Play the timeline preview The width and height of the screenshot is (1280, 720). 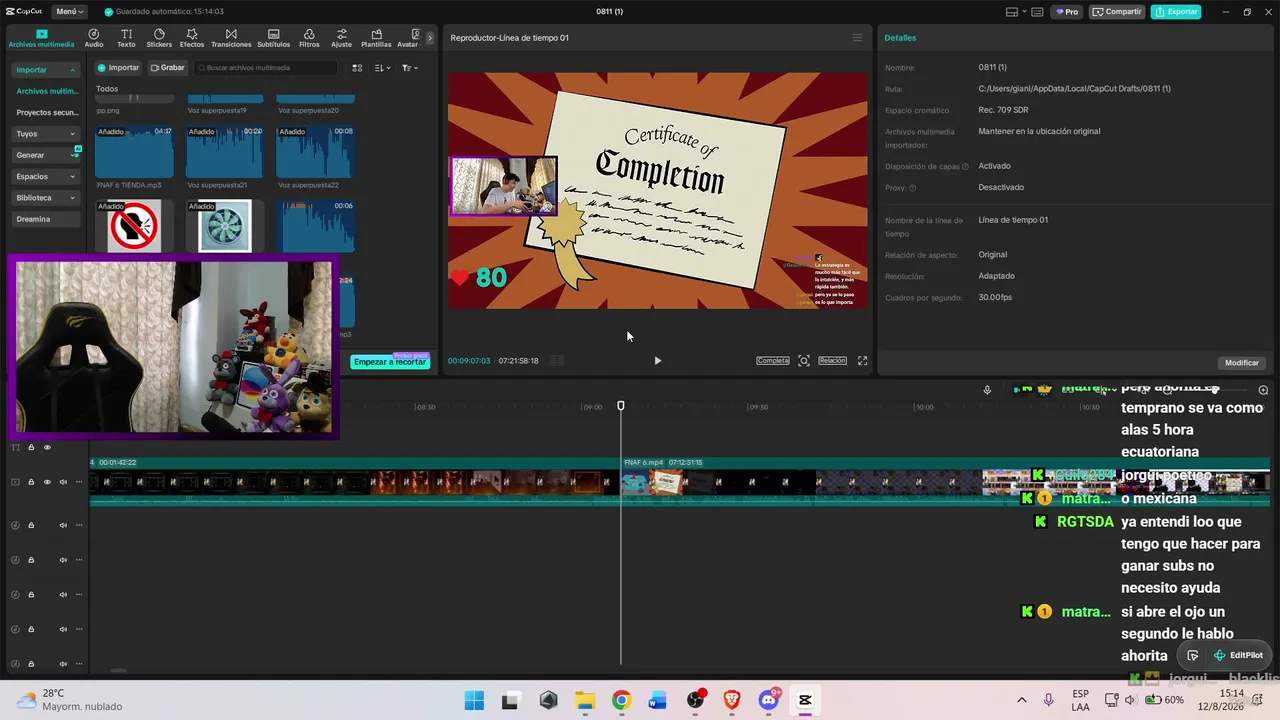click(657, 361)
